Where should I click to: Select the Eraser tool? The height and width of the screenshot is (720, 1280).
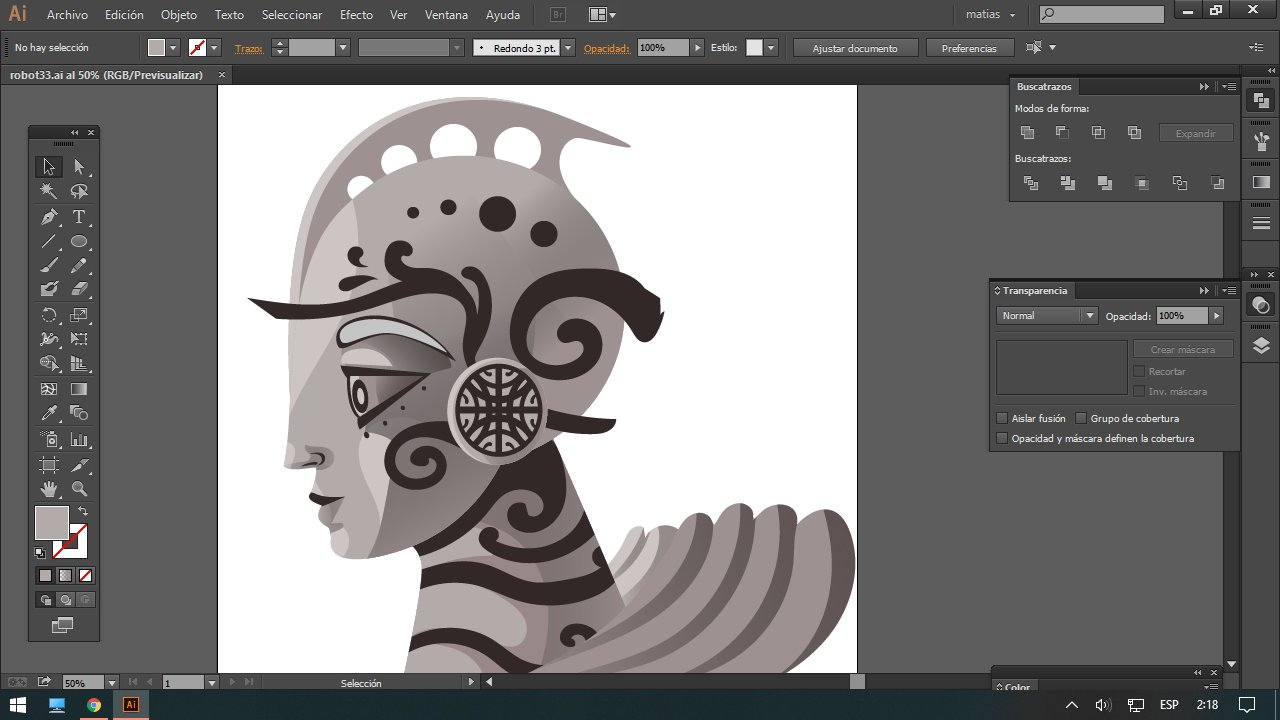pos(79,290)
